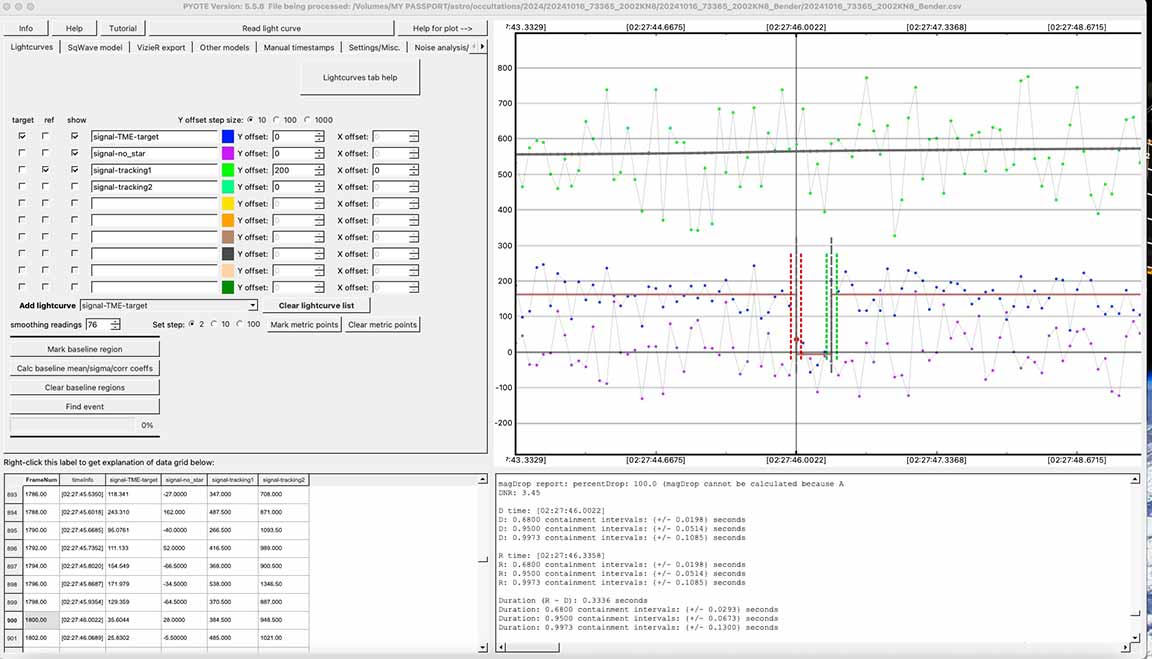Open the VizieR export tab

point(161,47)
